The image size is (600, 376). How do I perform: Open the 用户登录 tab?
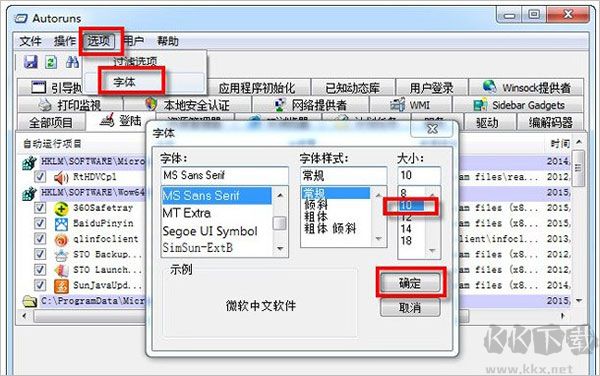tap(431, 88)
